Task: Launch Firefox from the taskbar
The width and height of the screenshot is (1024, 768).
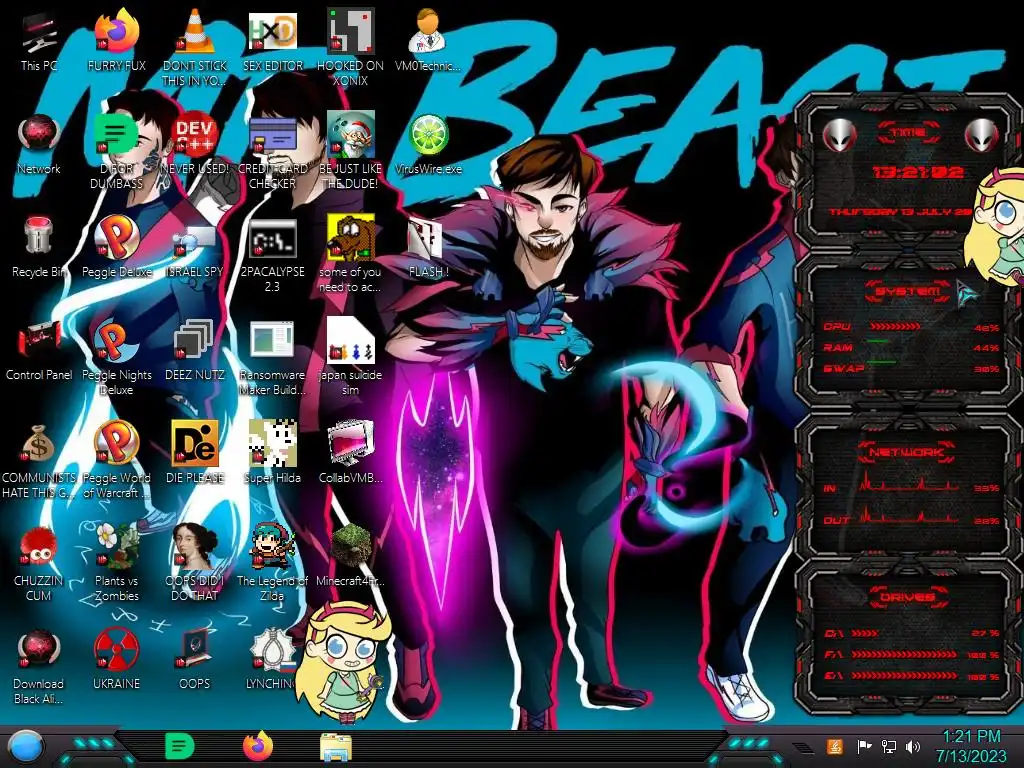Action: [258, 746]
